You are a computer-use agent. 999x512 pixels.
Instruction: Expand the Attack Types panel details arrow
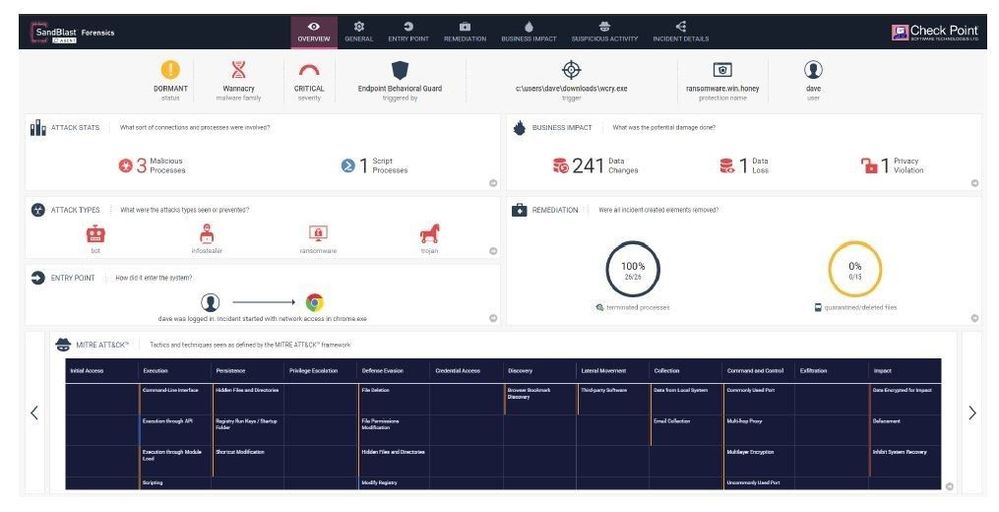(x=493, y=251)
